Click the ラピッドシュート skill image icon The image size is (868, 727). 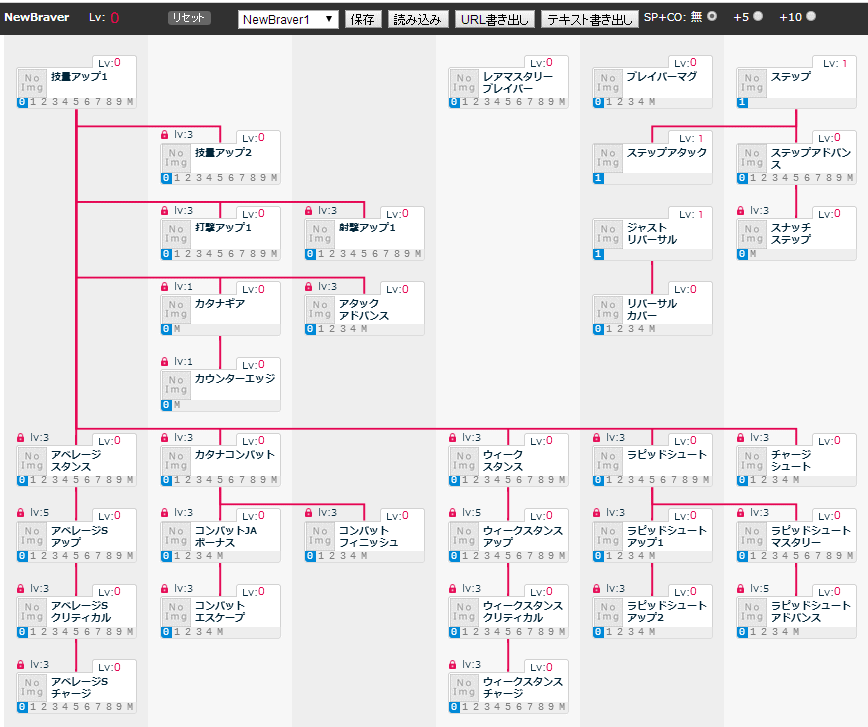click(608, 461)
